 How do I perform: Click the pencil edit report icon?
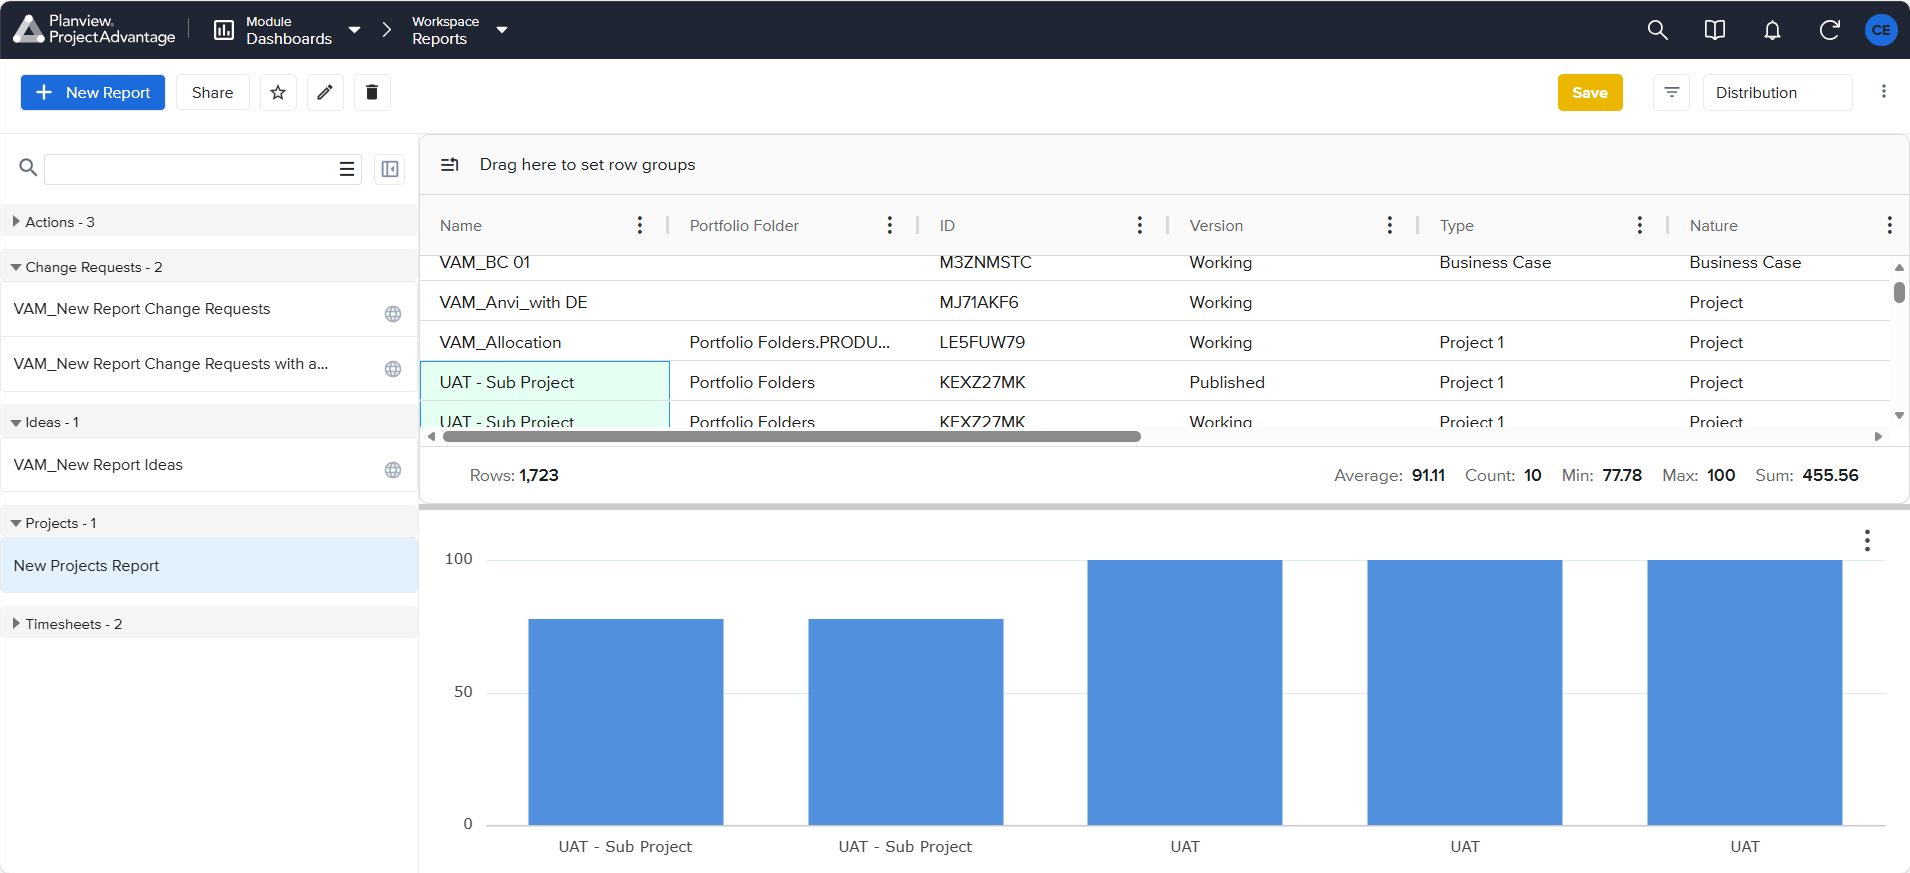(x=325, y=92)
